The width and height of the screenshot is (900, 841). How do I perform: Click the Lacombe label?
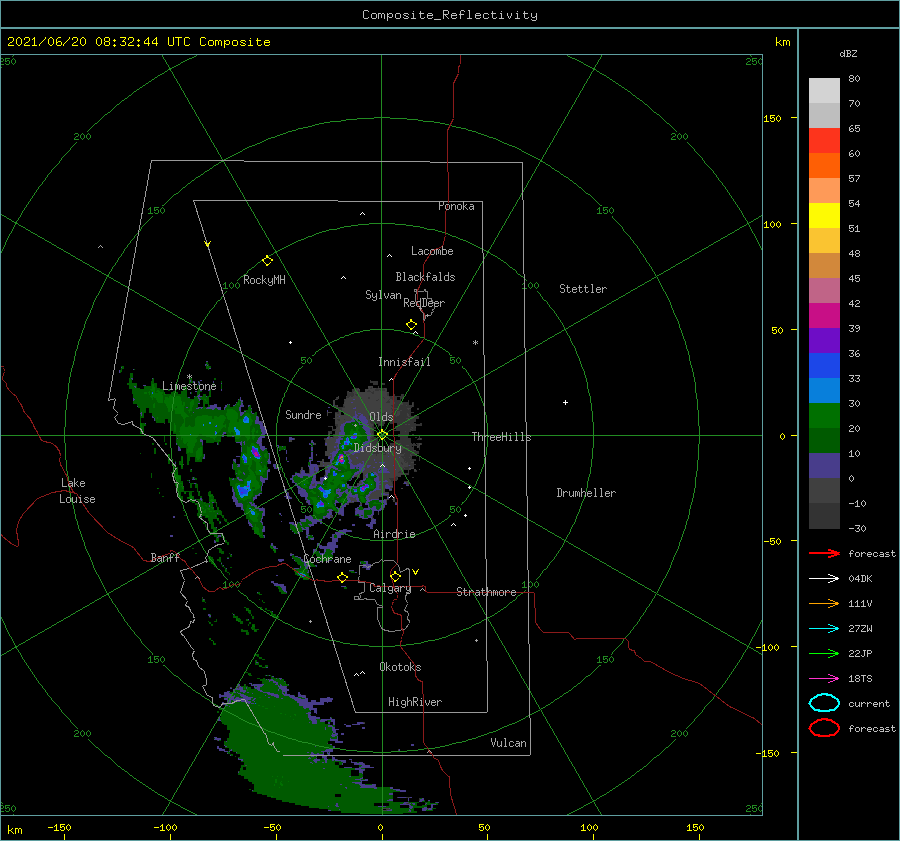(x=432, y=251)
